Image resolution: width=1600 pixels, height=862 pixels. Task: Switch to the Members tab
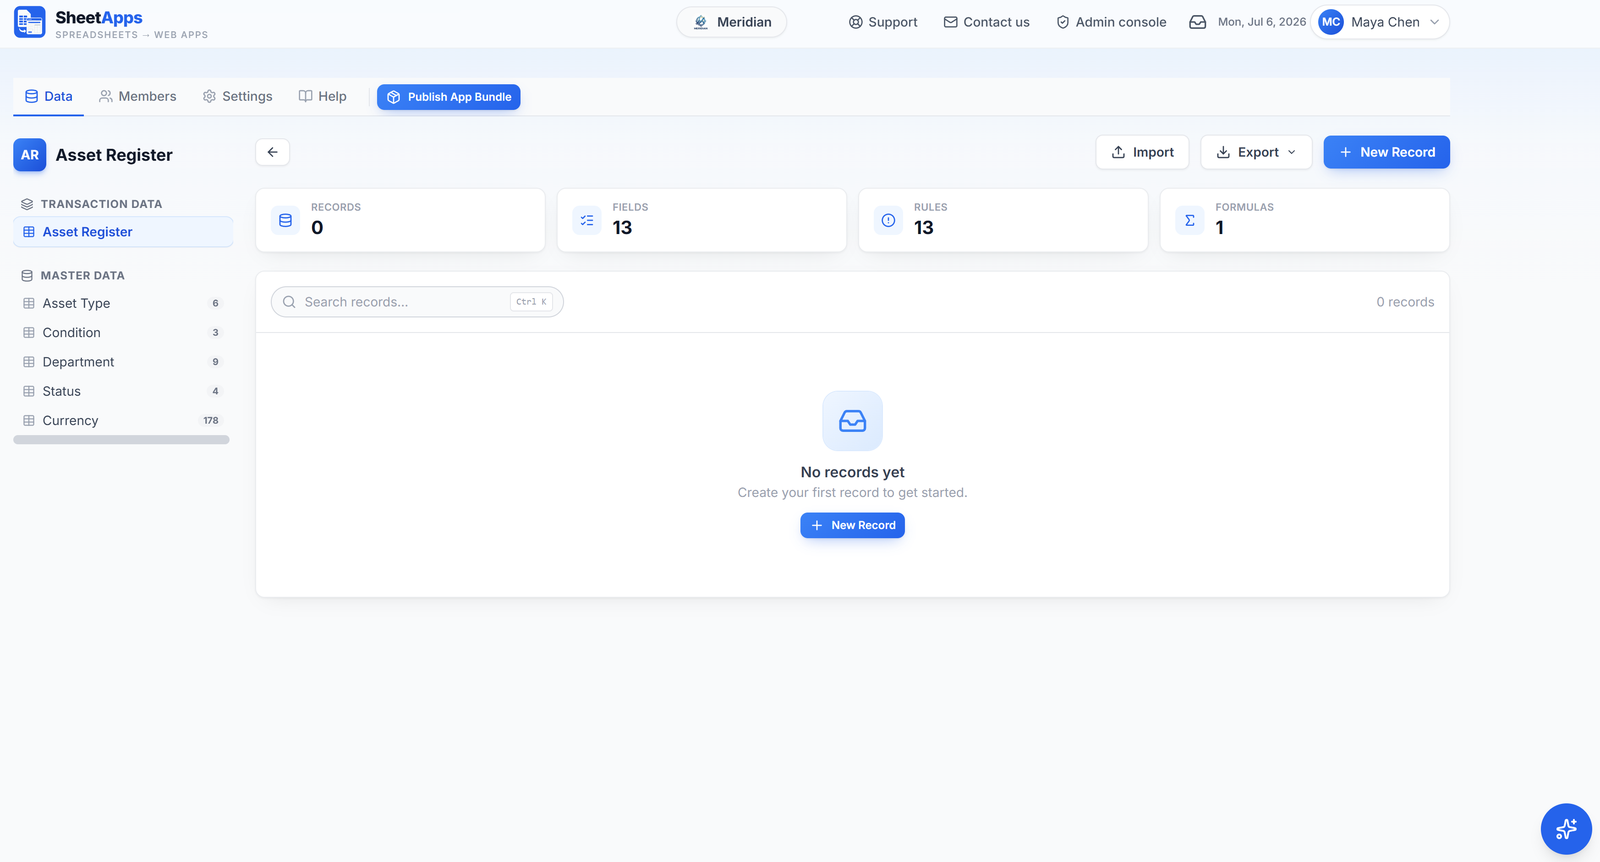tap(137, 96)
